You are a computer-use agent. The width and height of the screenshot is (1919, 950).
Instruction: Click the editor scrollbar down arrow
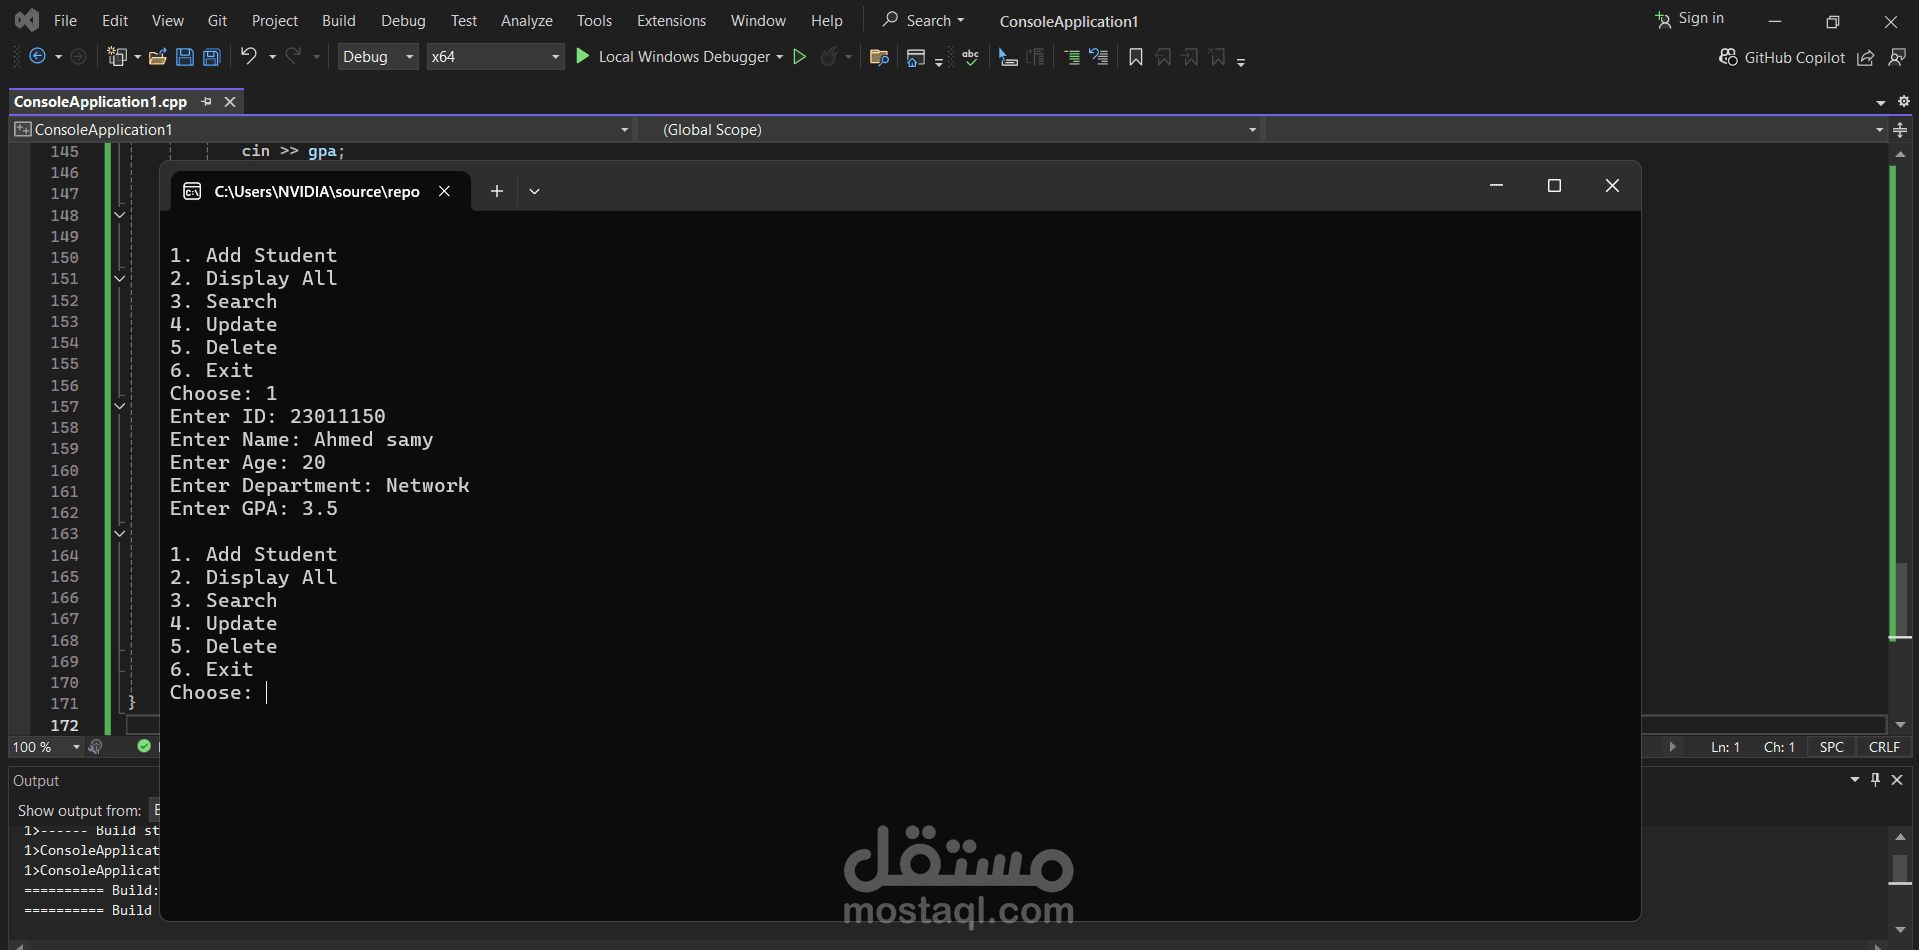[1900, 725]
